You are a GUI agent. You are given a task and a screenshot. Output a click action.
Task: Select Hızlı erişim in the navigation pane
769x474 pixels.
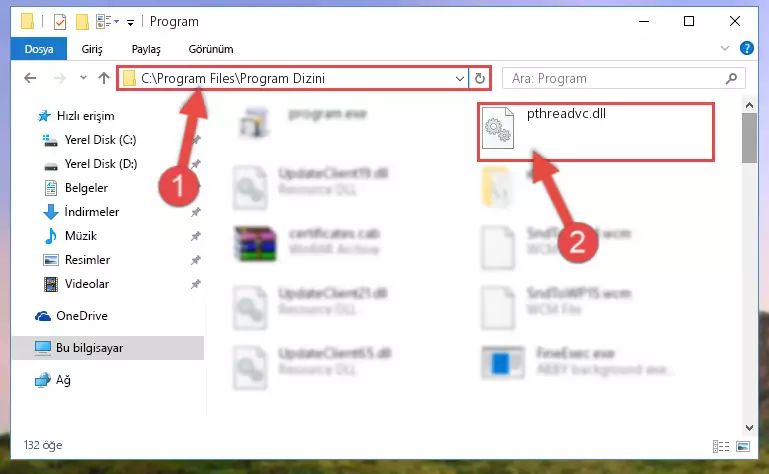pyautogui.click(x=85, y=116)
